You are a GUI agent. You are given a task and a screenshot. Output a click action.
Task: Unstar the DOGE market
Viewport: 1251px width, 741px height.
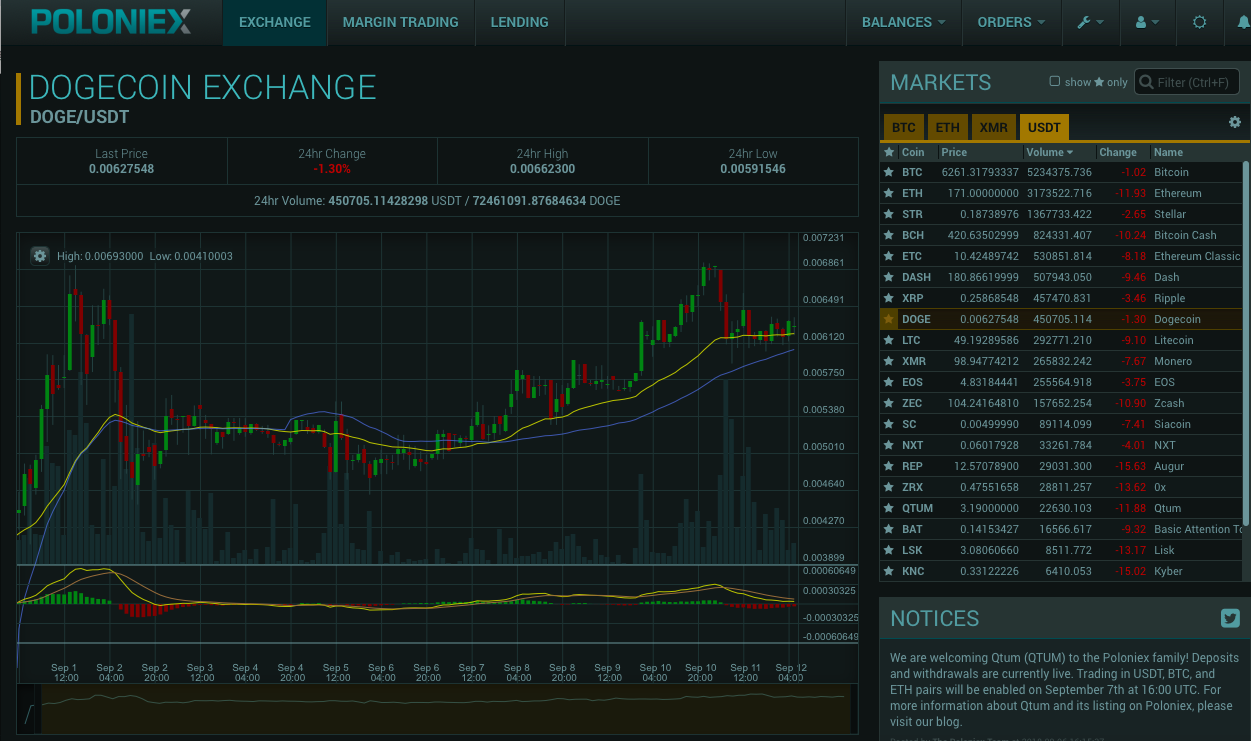(x=888, y=319)
